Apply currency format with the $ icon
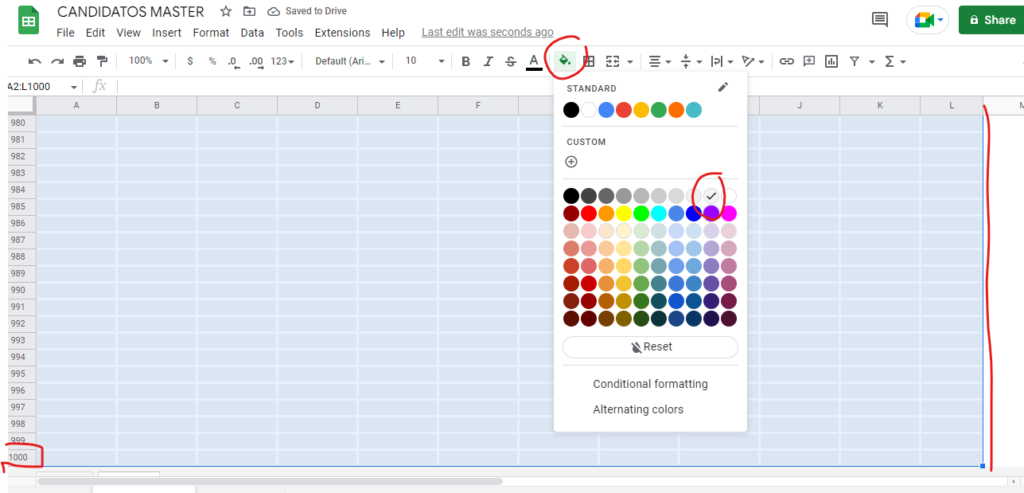This screenshot has height=493, width=1024. point(190,61)
